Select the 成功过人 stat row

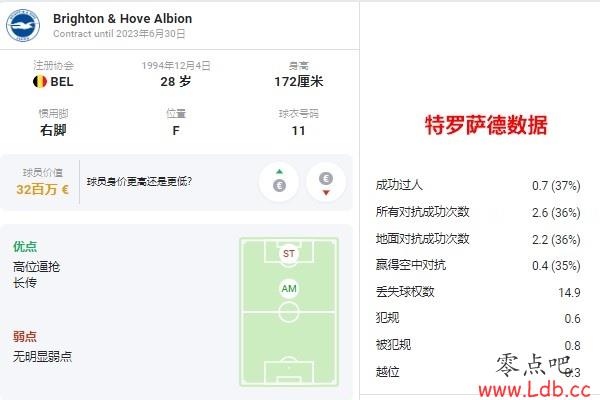[478, 186]
